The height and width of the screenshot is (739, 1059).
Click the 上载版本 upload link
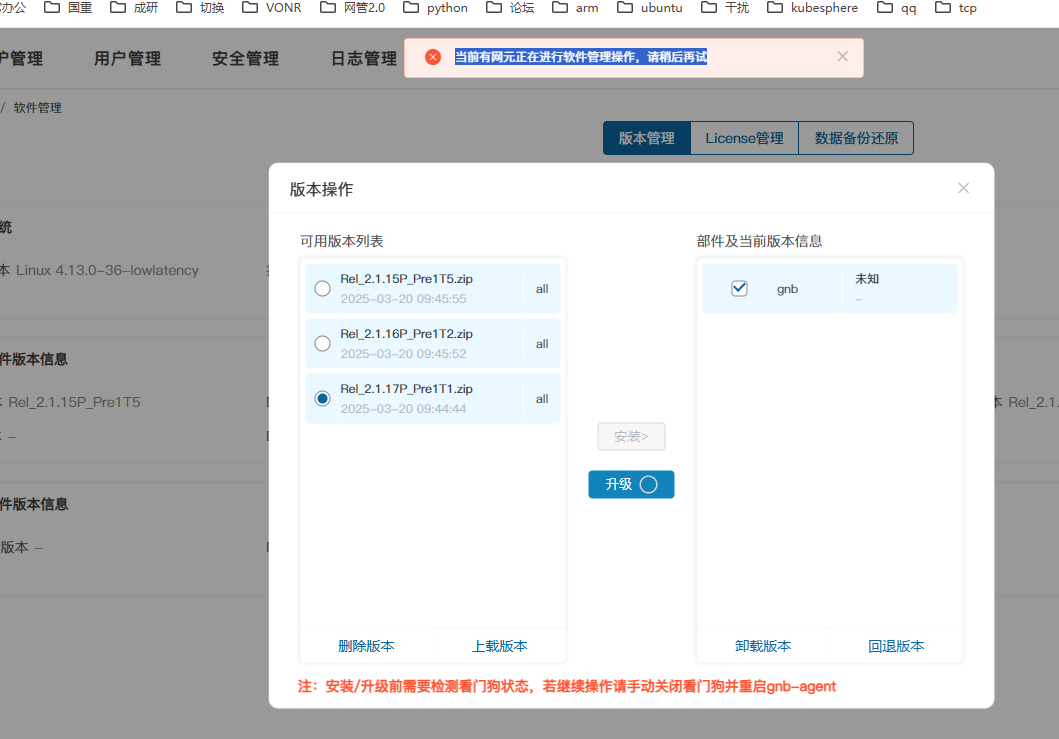click(499, 646)
